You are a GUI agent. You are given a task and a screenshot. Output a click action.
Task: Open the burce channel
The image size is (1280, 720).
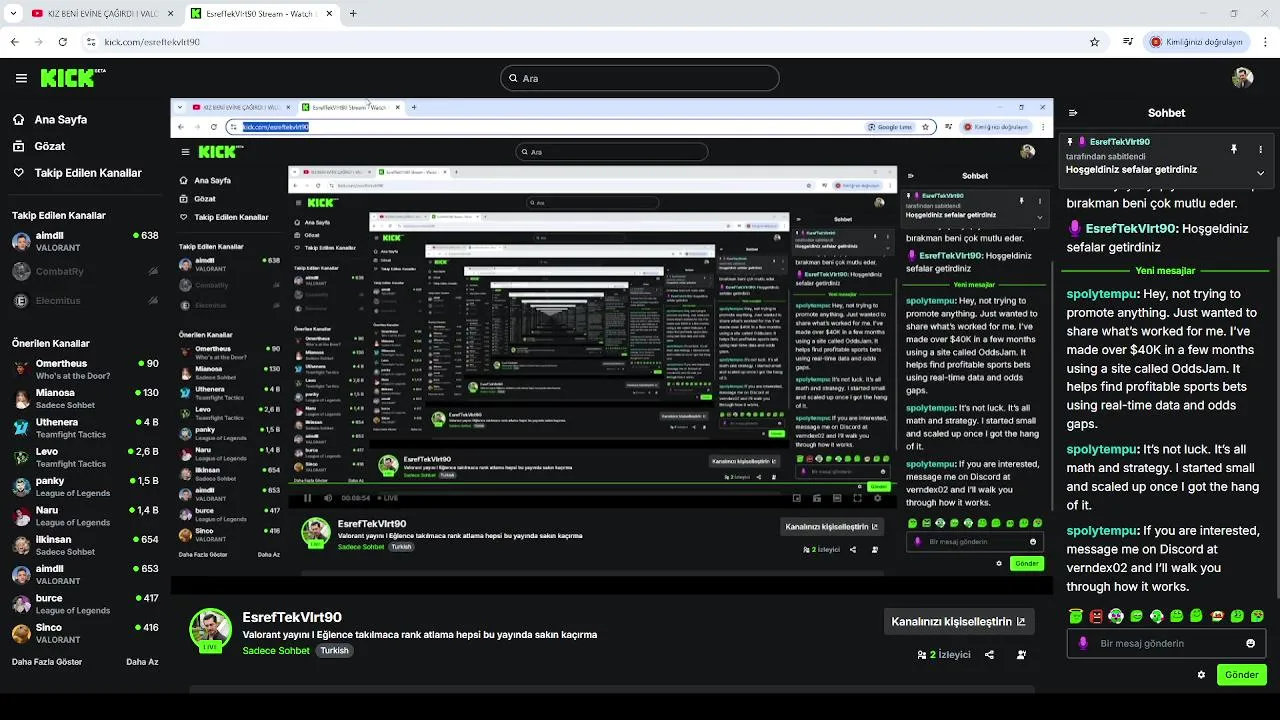coord(85,604)
